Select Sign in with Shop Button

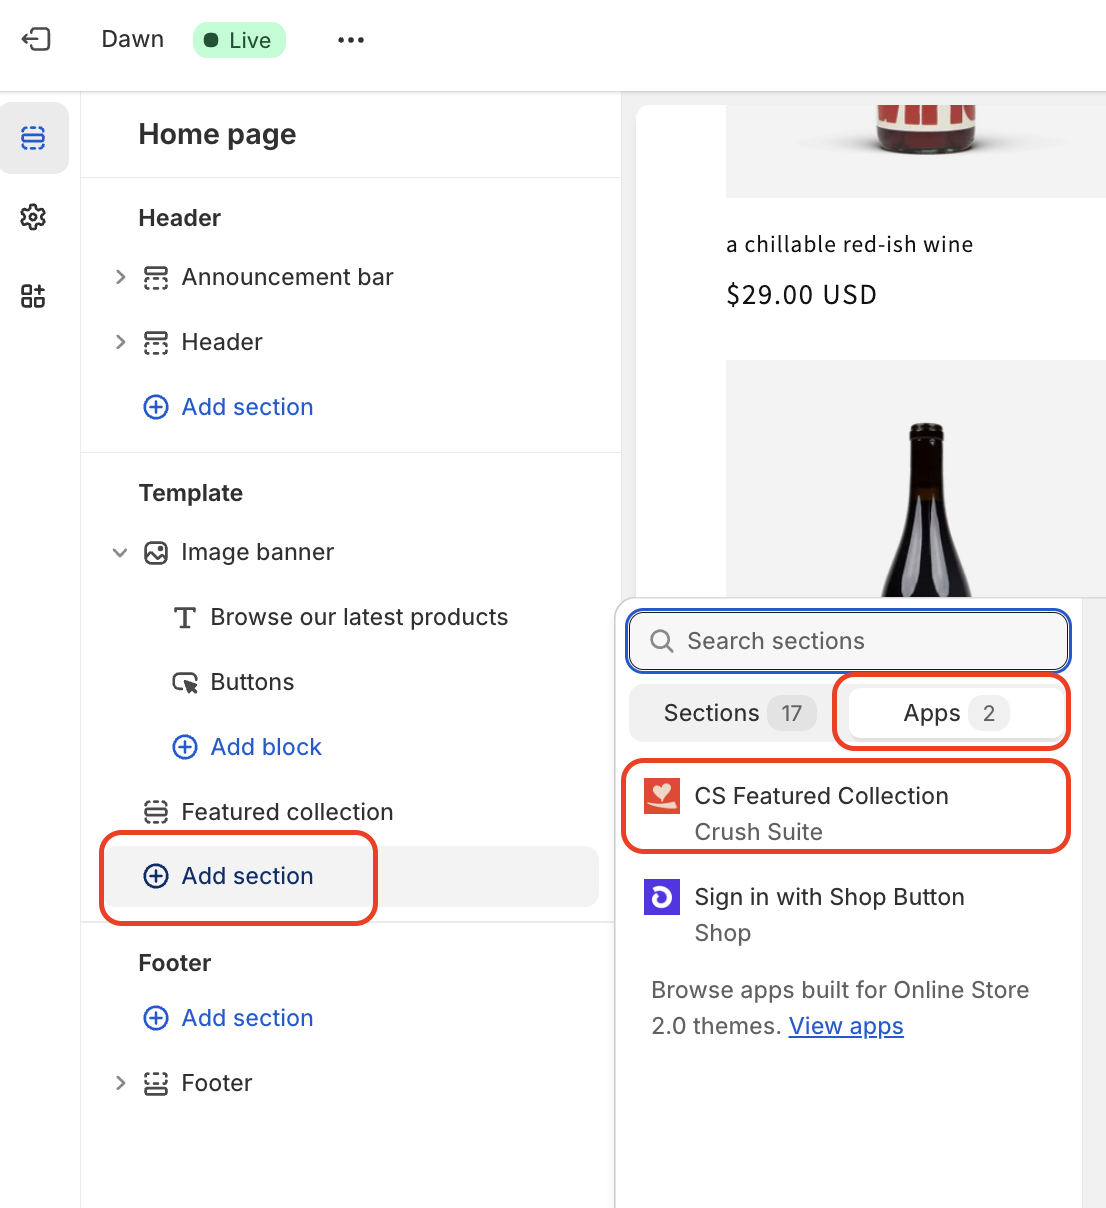coord(846,915)
